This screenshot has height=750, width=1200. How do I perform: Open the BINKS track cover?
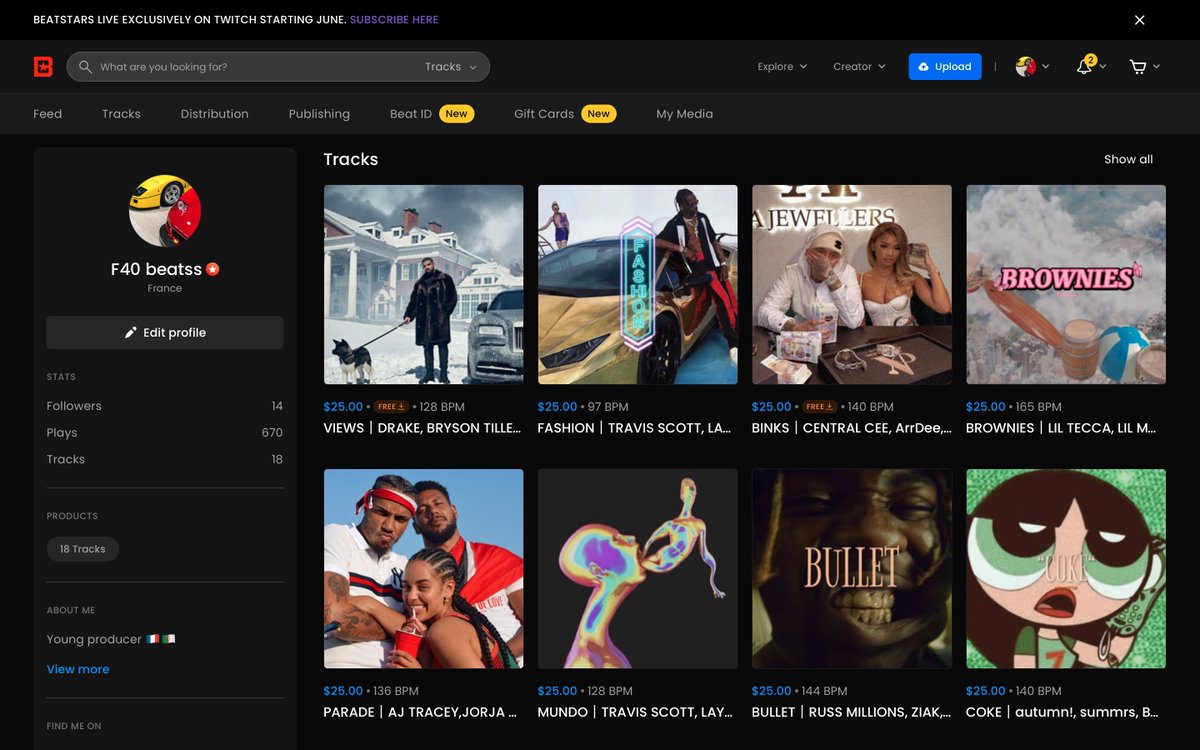pyautogui.click(x=852, y=284)
